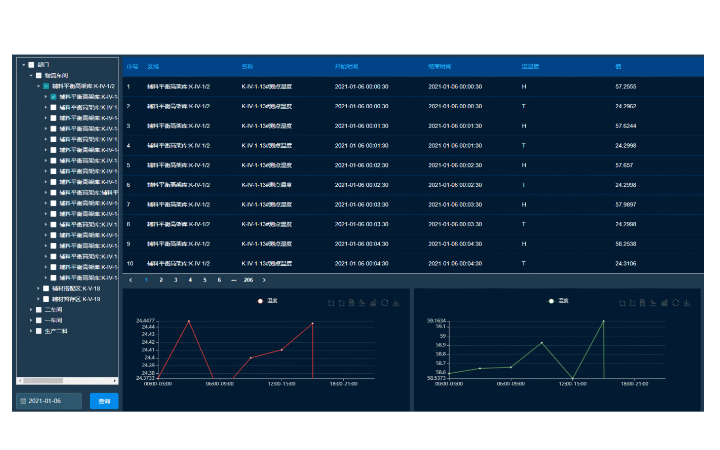720x450 pixels.
Task: Click the left arrow of tree horizontal scrollbar
Action: (x=20, y=381)
